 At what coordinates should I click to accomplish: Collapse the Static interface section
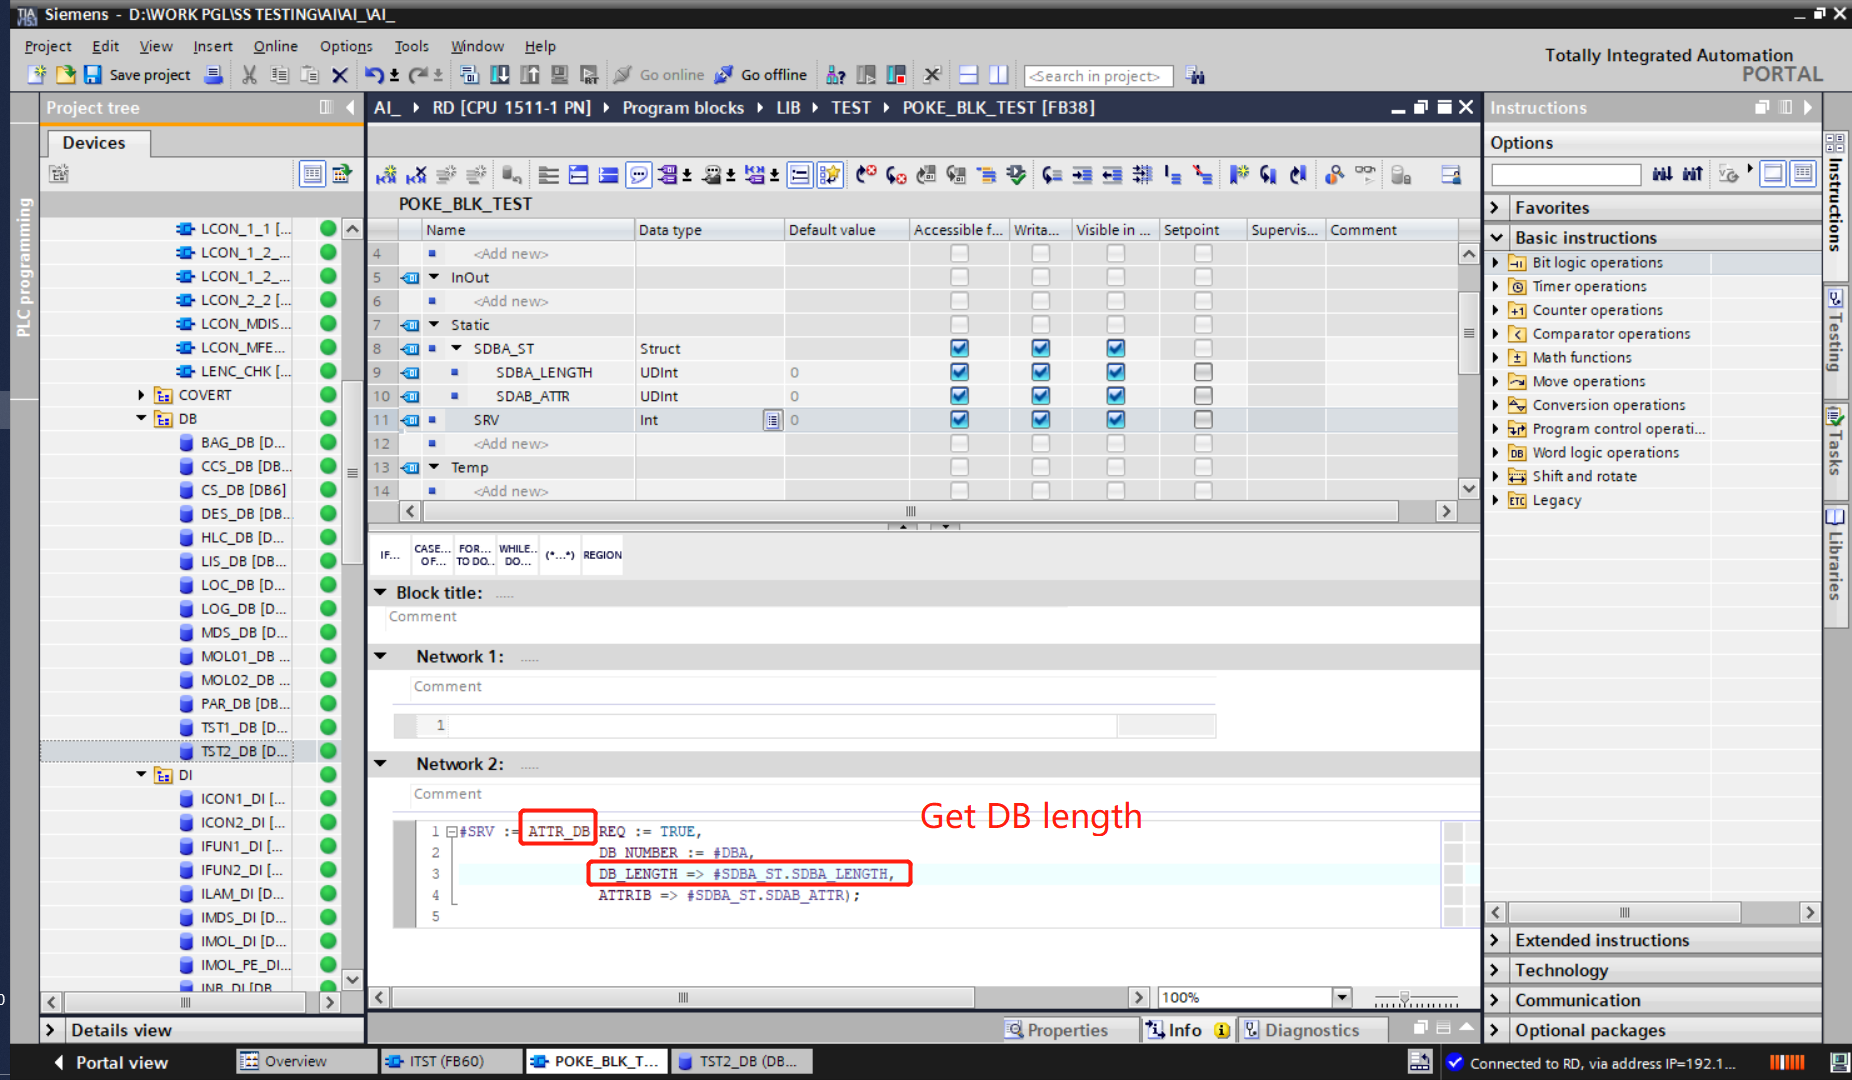434,324
